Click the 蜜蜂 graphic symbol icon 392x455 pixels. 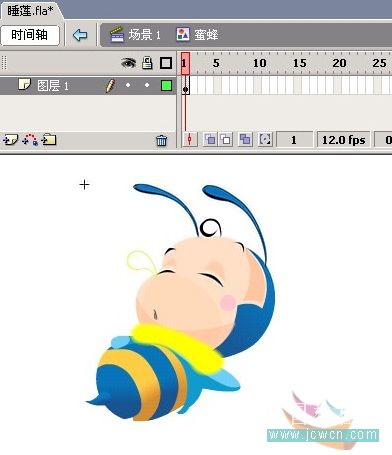183,34
